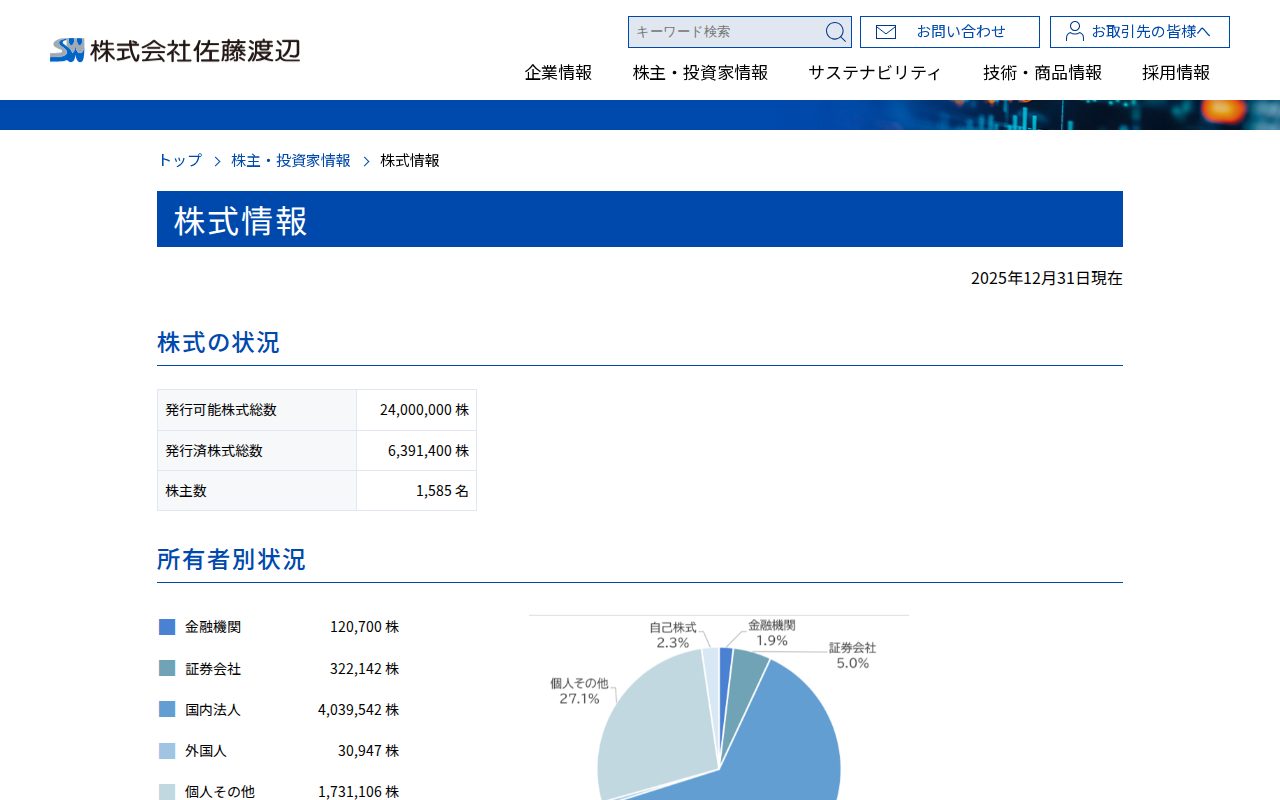Click the 所有者別状況 section heading
This screenshot has height=800, width=1280.
tap(231, 559)
